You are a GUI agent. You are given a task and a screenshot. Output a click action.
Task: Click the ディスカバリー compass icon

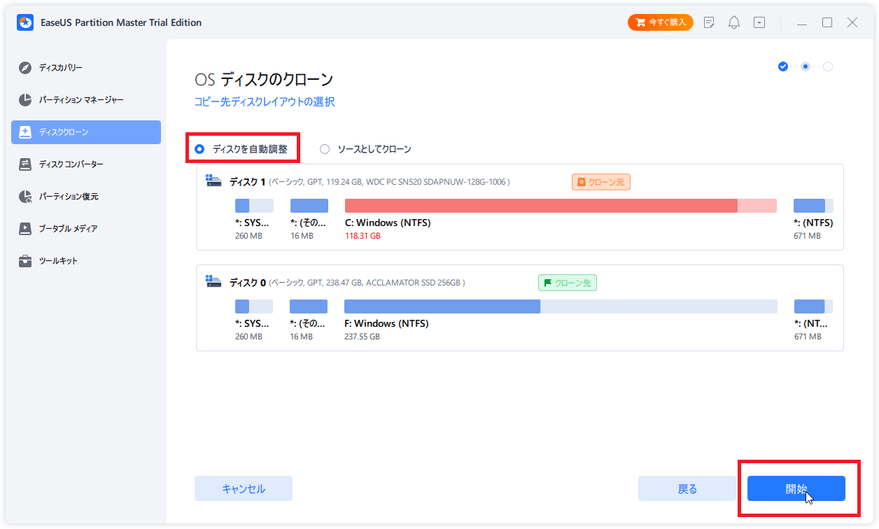pos(25,68)
